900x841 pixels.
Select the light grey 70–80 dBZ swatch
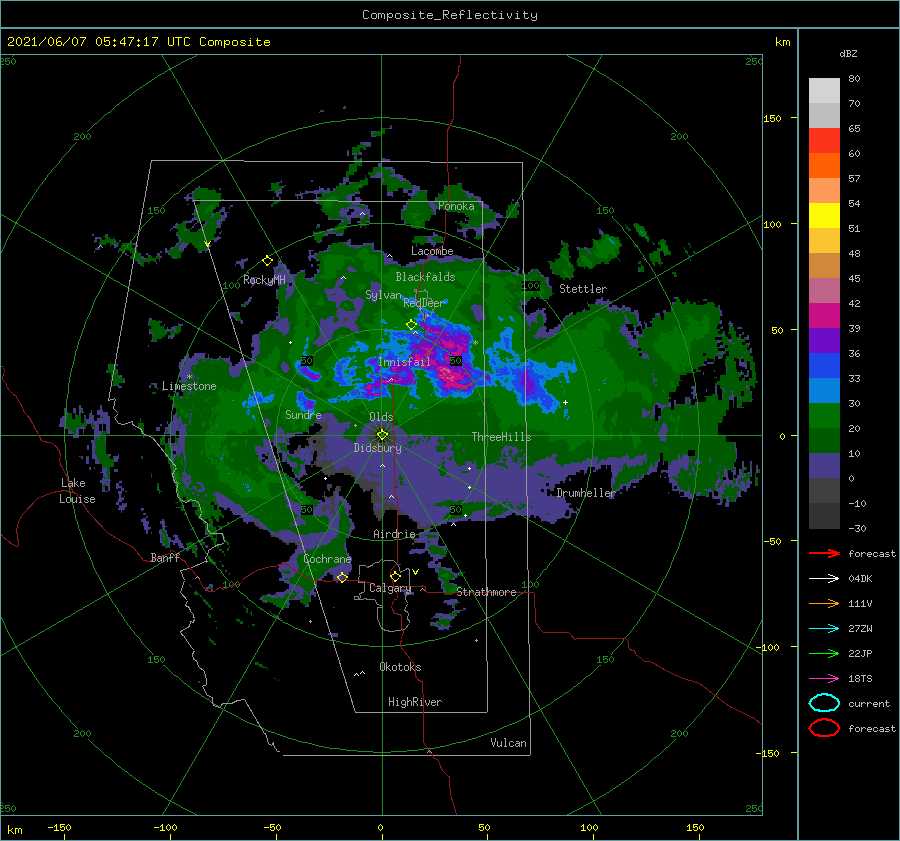click(x=824, y=91)
